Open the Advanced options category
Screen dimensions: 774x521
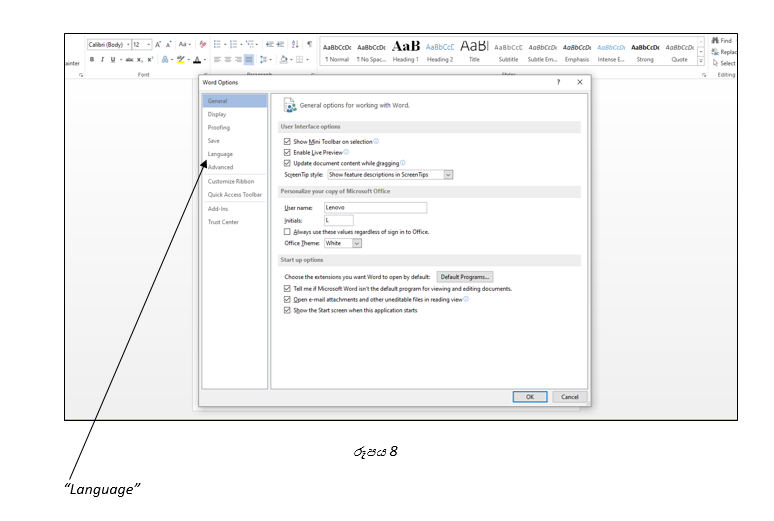click(220, 167)
